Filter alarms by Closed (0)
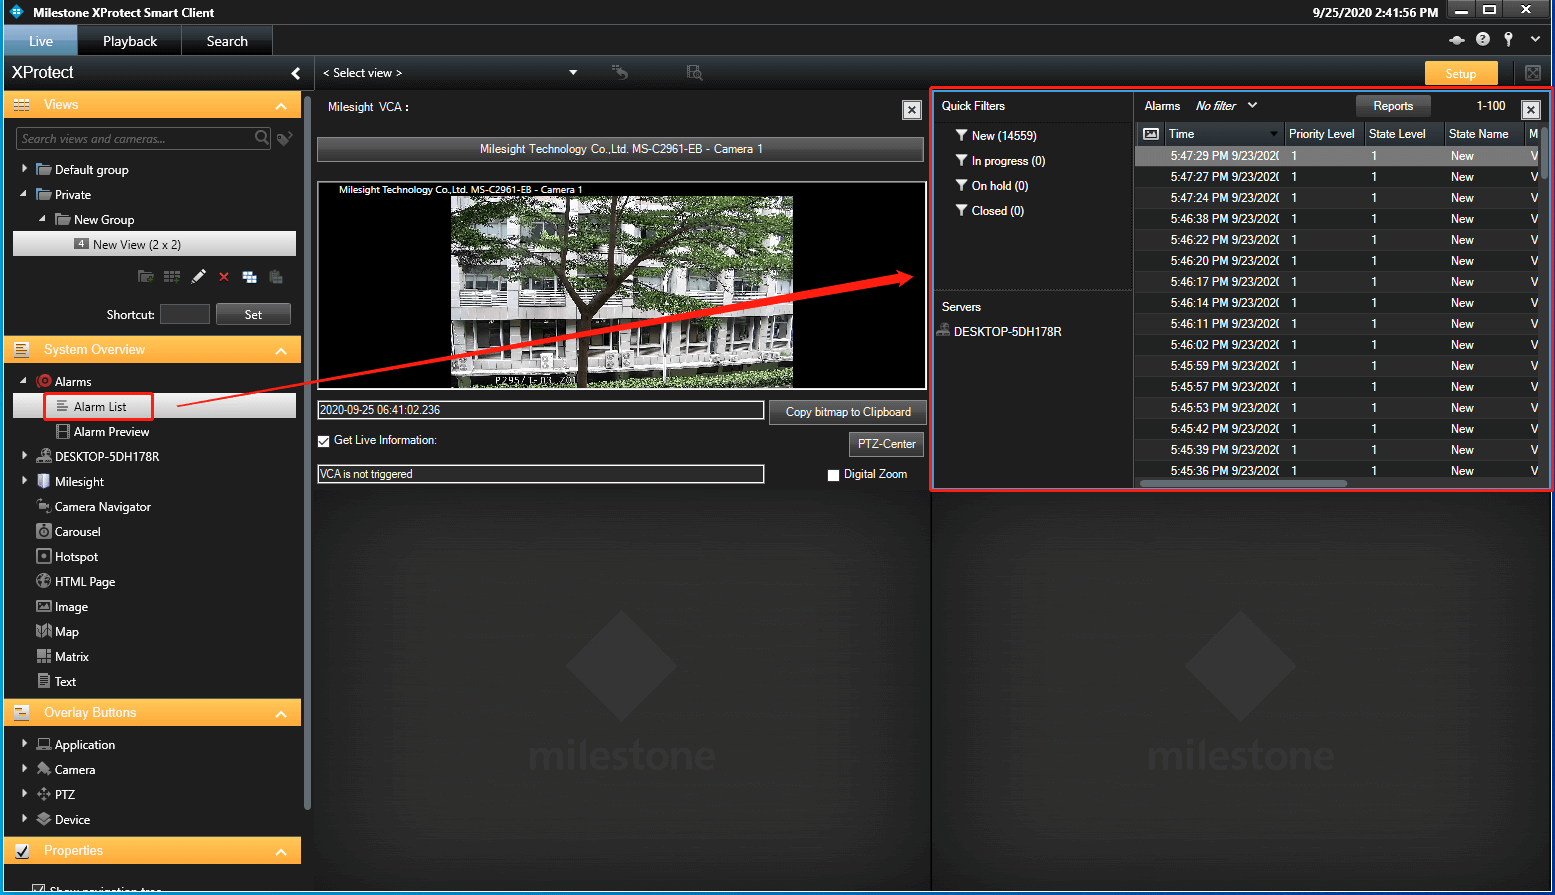Viewport: 1555px width, 895px height. (x=990, y=211)
